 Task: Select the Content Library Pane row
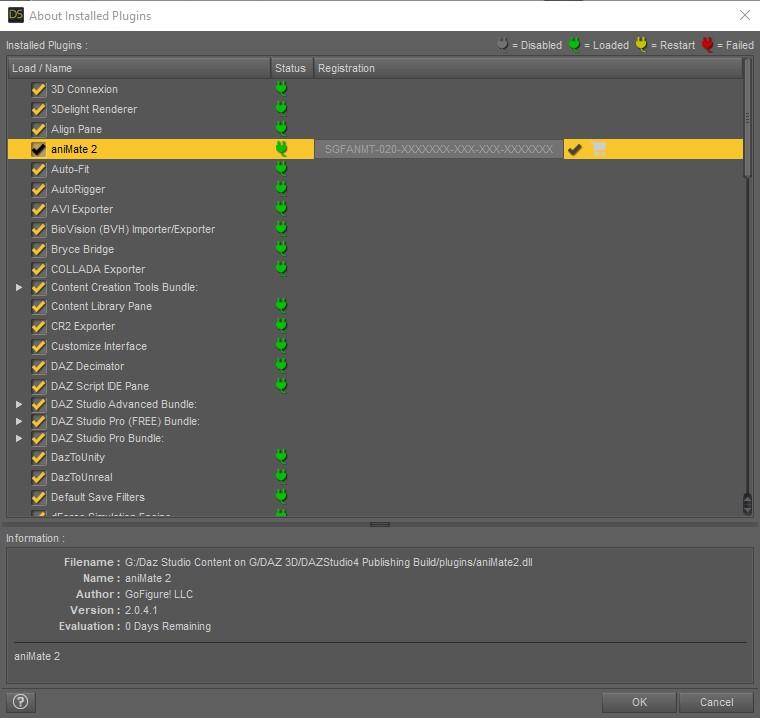[x=375, y=306]
